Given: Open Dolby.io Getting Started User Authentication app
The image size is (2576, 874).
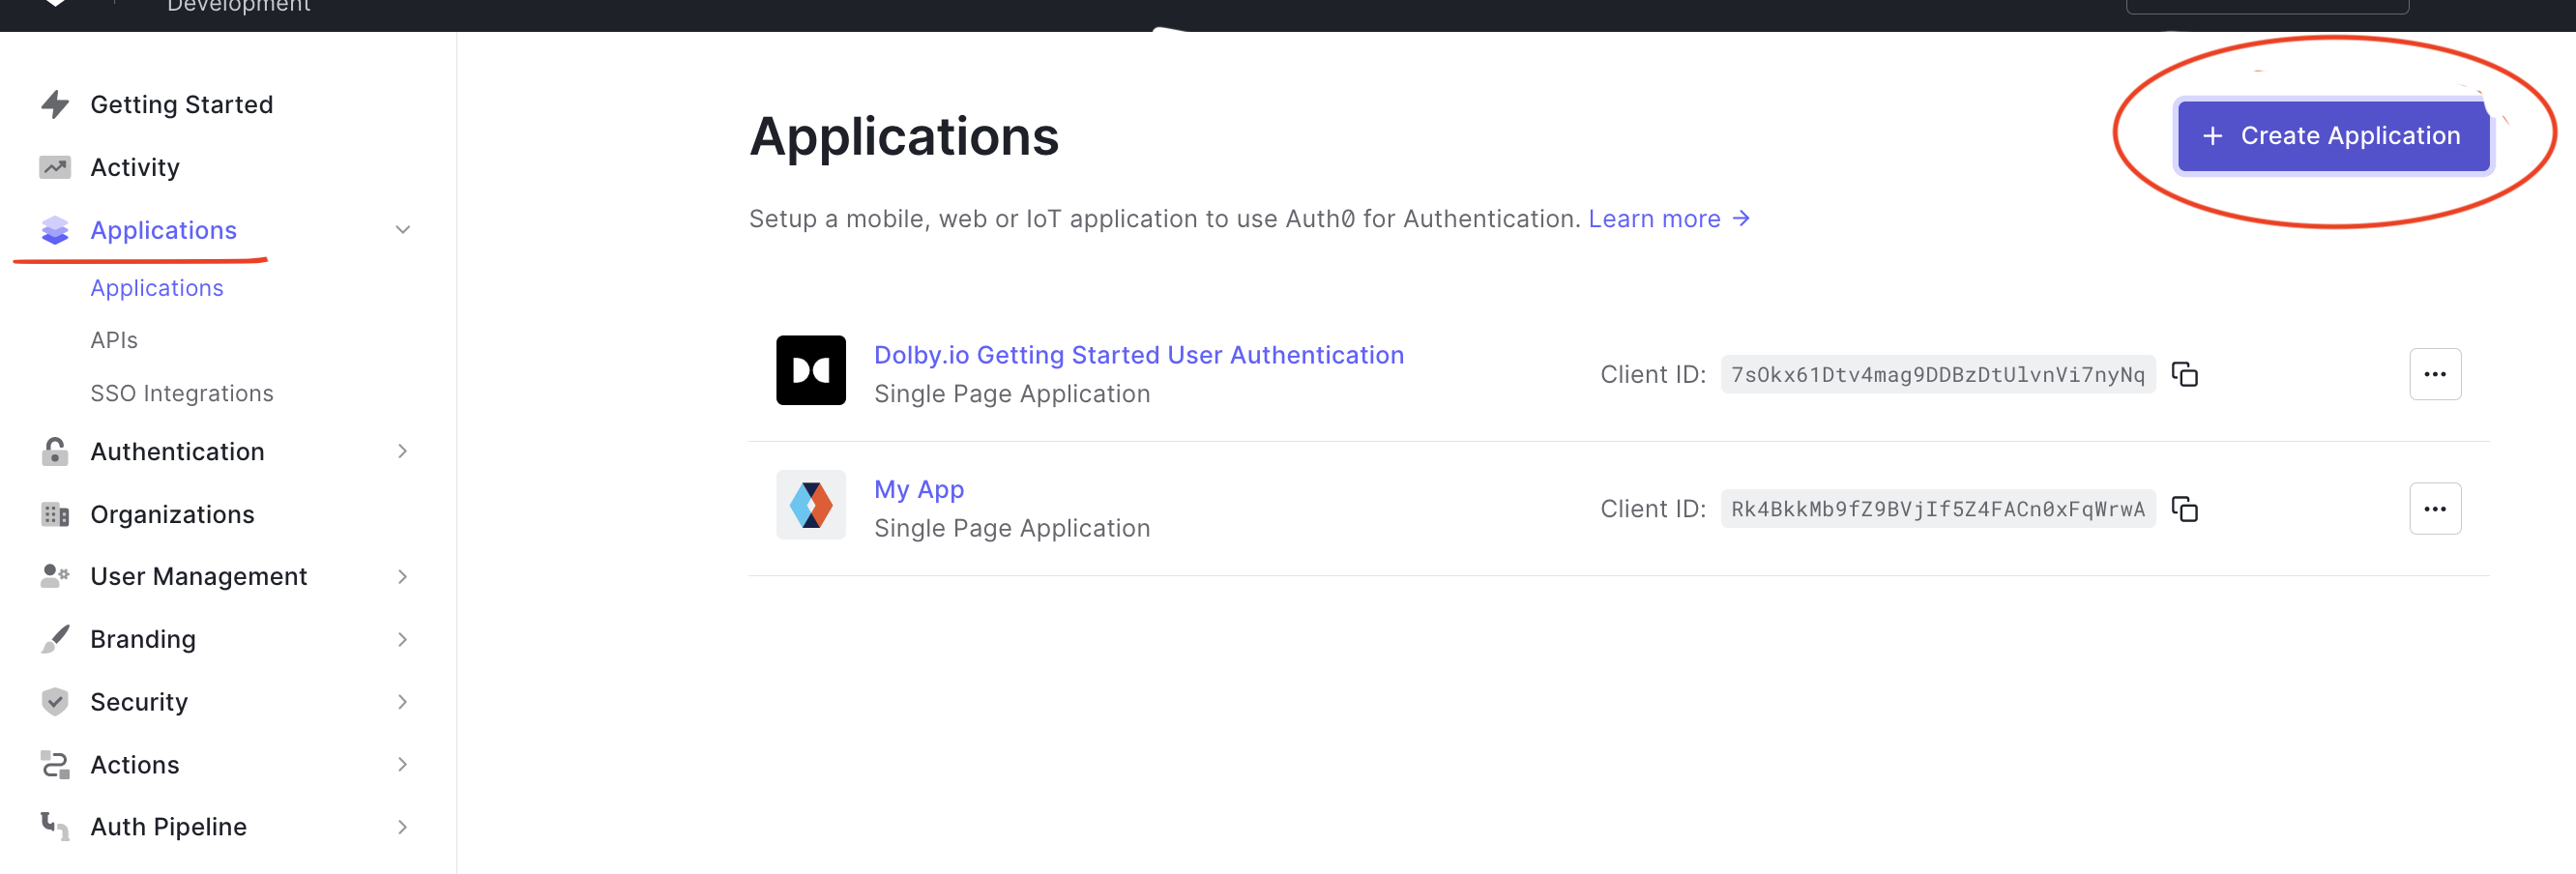Looking at the screenshot, I should point(1139,355).
